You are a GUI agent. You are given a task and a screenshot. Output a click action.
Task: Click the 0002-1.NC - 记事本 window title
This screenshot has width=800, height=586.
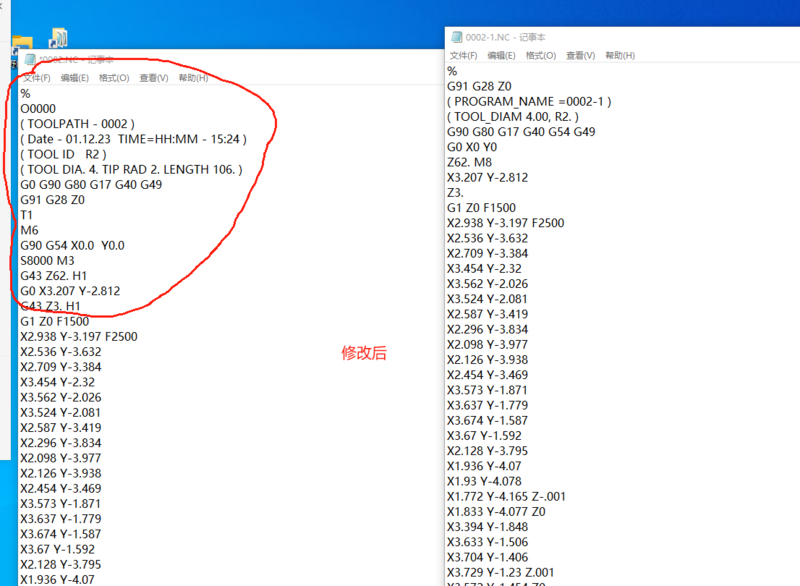point(505,37)
